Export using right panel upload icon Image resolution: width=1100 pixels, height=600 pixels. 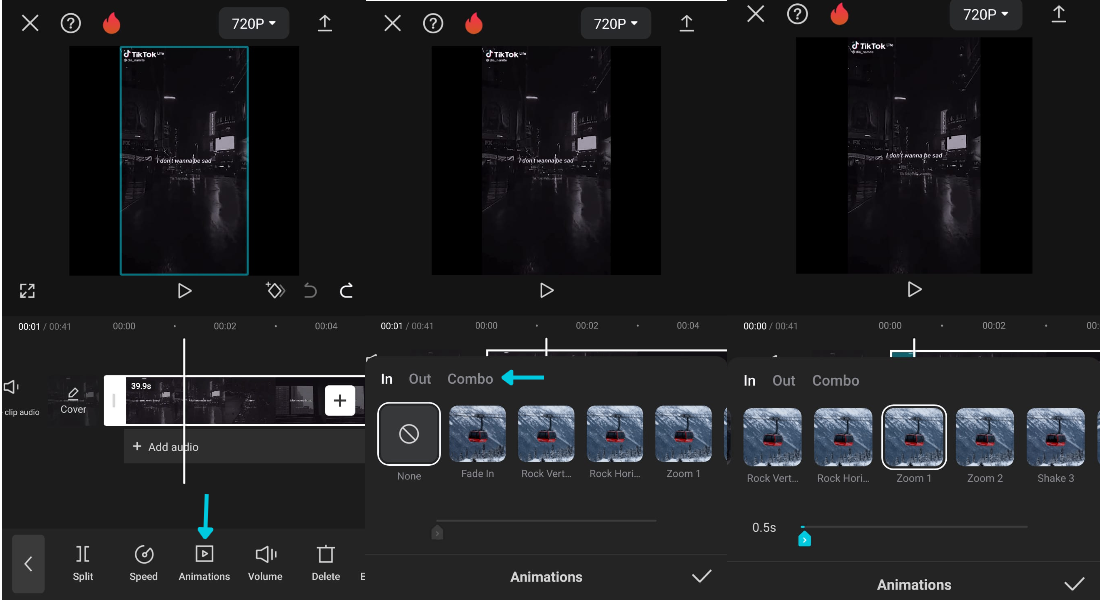1059,14
